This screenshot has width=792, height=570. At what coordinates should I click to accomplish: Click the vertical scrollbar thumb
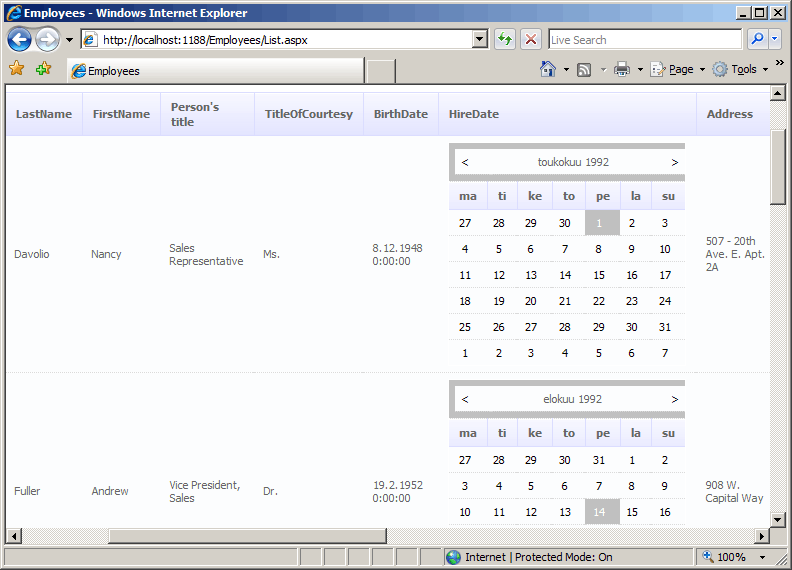point(778,167)
